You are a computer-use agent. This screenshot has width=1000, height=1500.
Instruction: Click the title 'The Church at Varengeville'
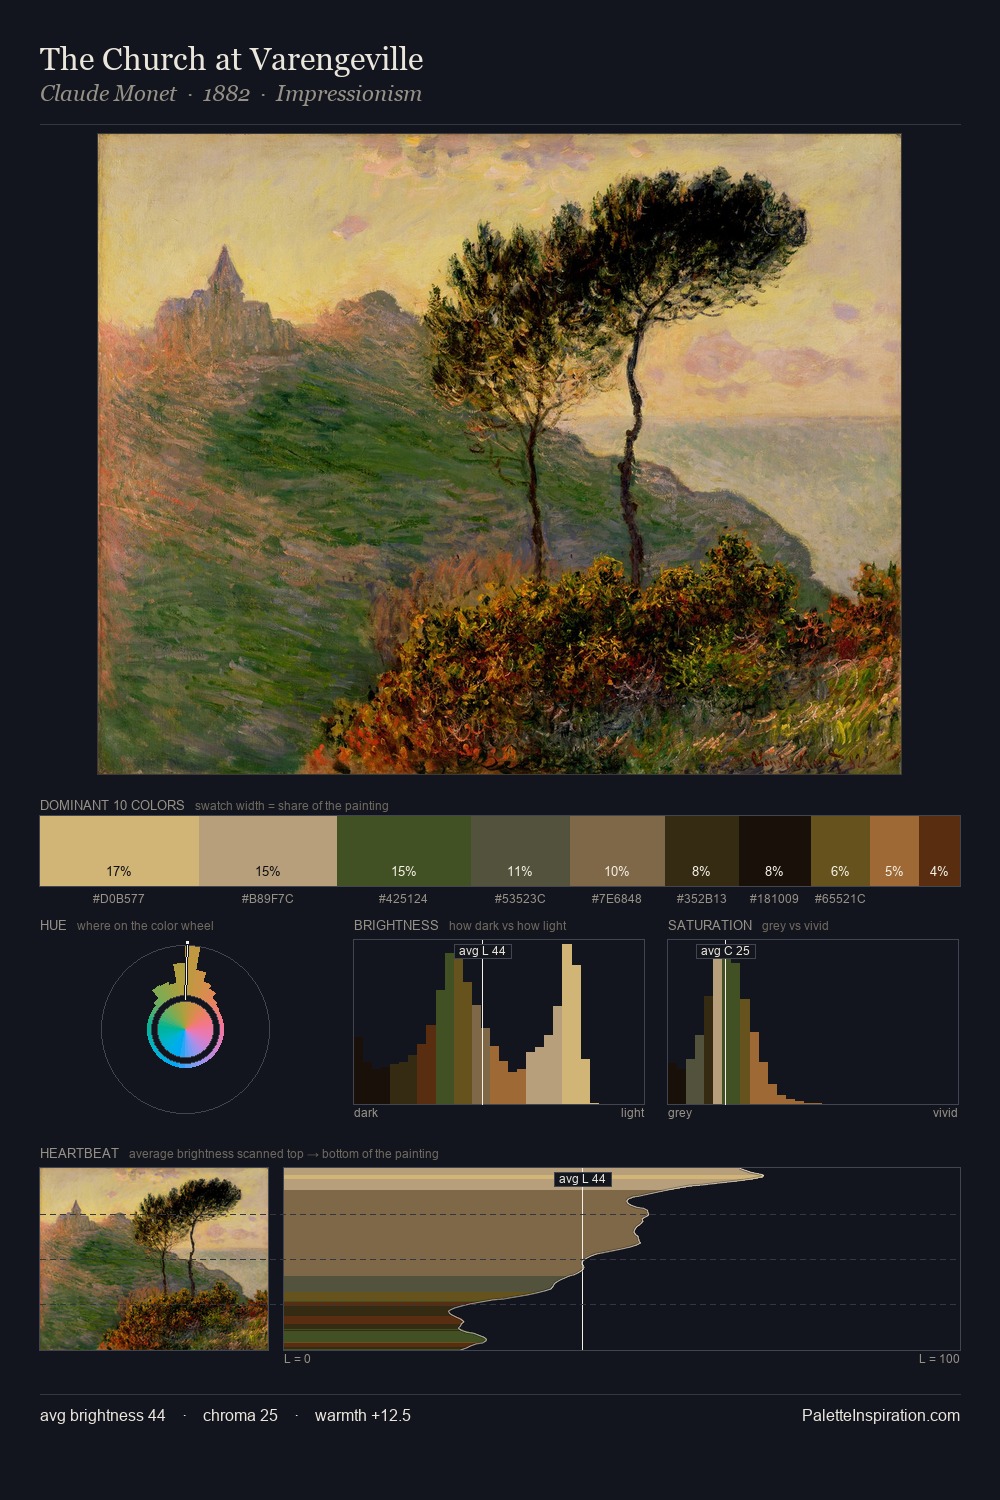click(232, 59)
